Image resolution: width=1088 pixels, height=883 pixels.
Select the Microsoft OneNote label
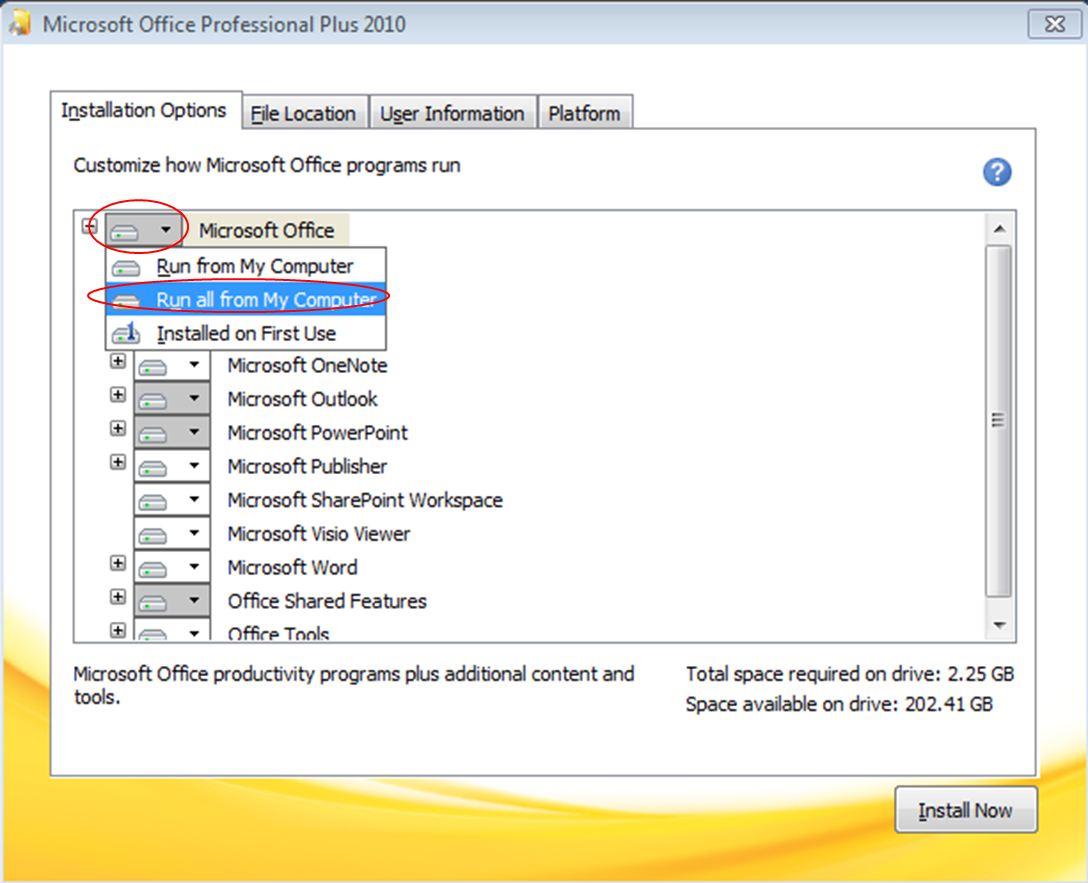[307, 366]
